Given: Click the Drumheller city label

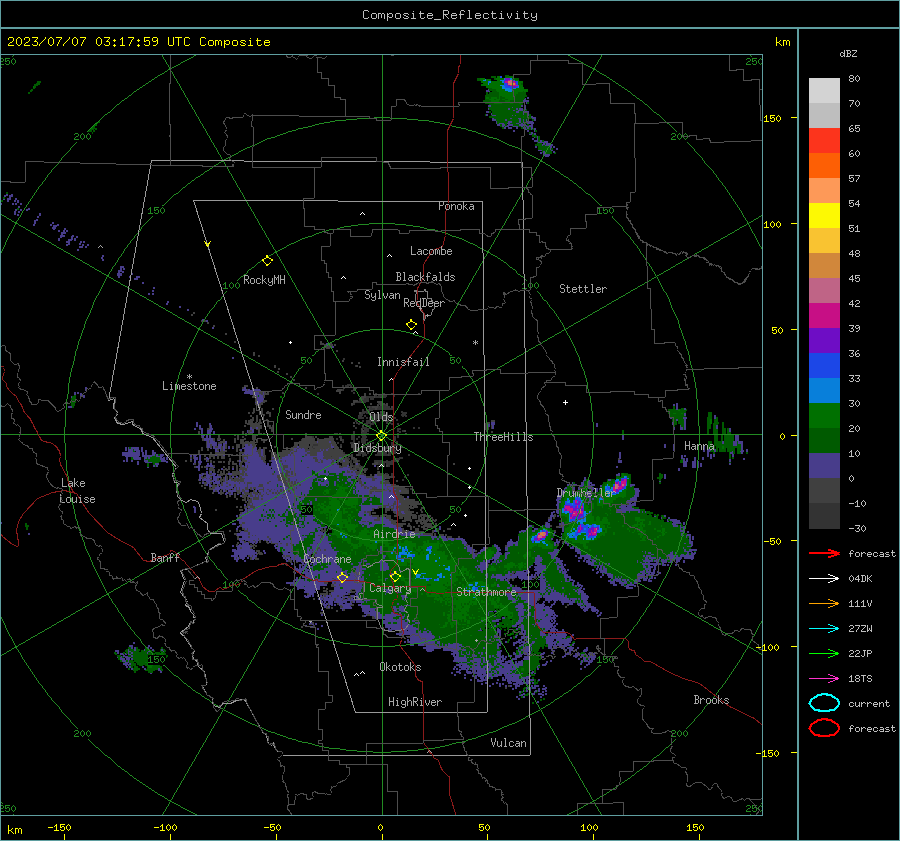Looking at the screenshot, I should pyautogui.click(x=586, y=493).
